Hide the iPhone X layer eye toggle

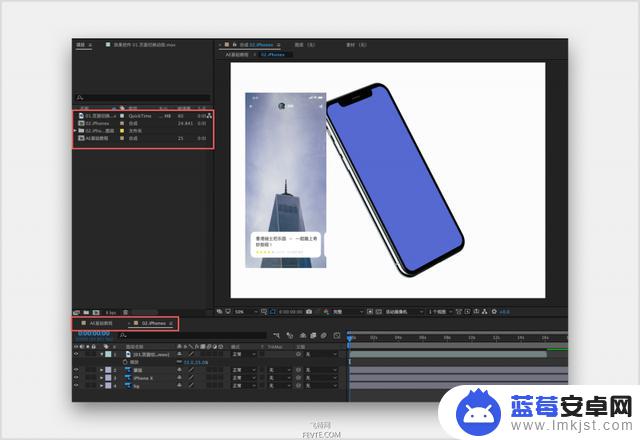pyautogui.click(x=76, y=378)
